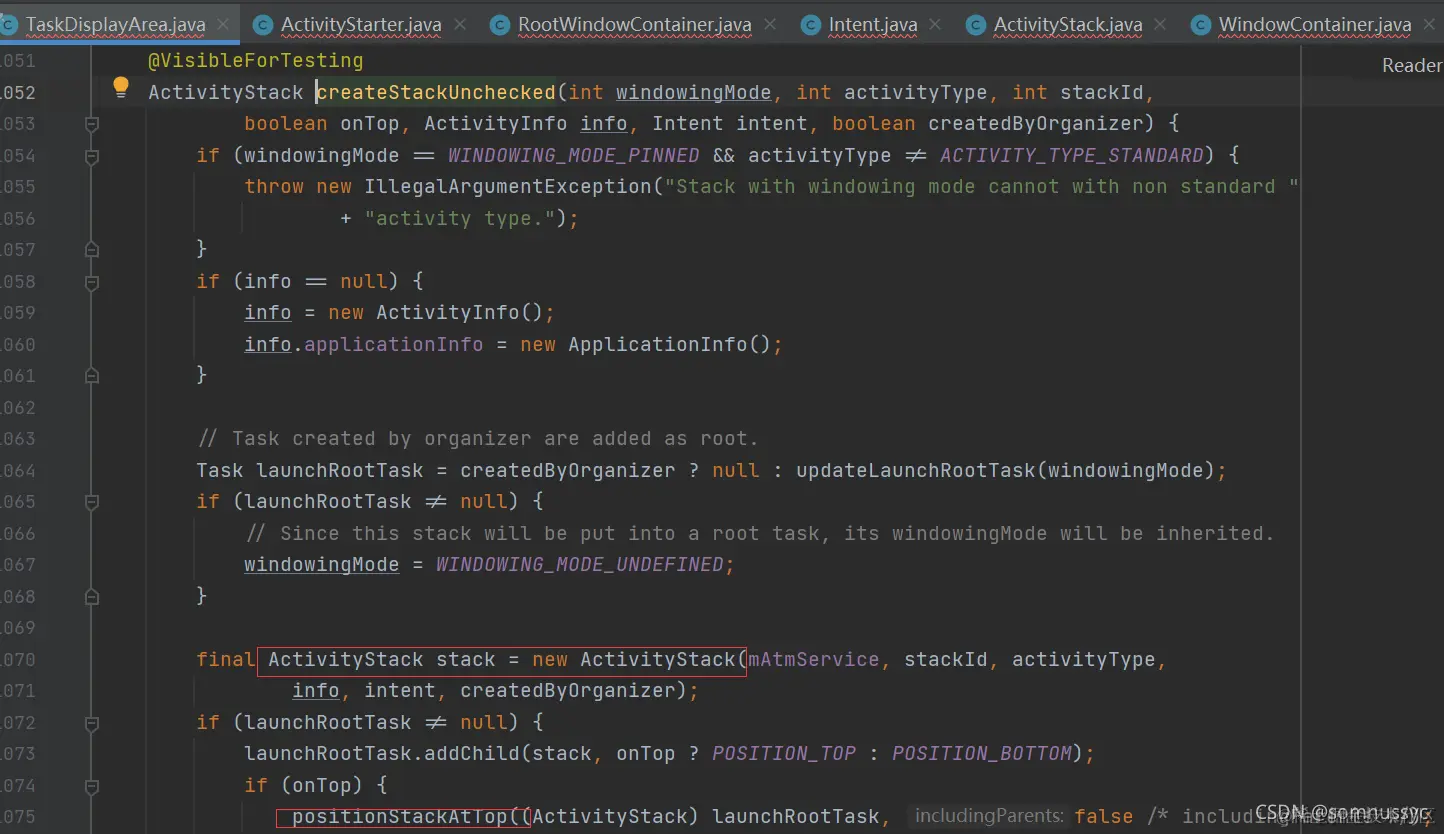Click the positionStackAtTop method call
The image size is (1444, 834).
[400, 817]
